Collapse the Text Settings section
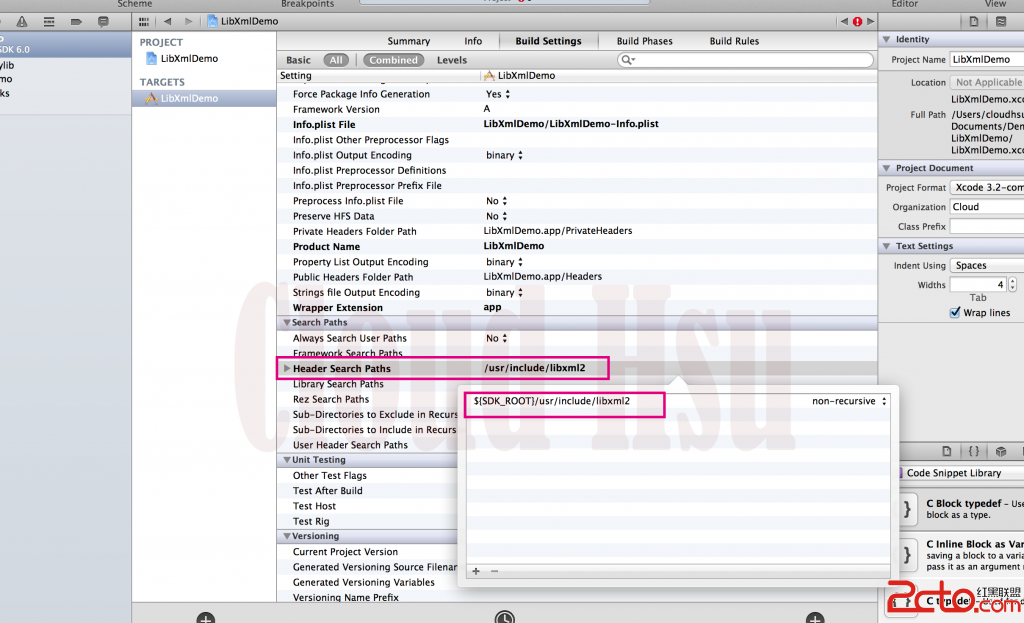The height and width of the screenshot is (623, 1024). click(886, 246)
